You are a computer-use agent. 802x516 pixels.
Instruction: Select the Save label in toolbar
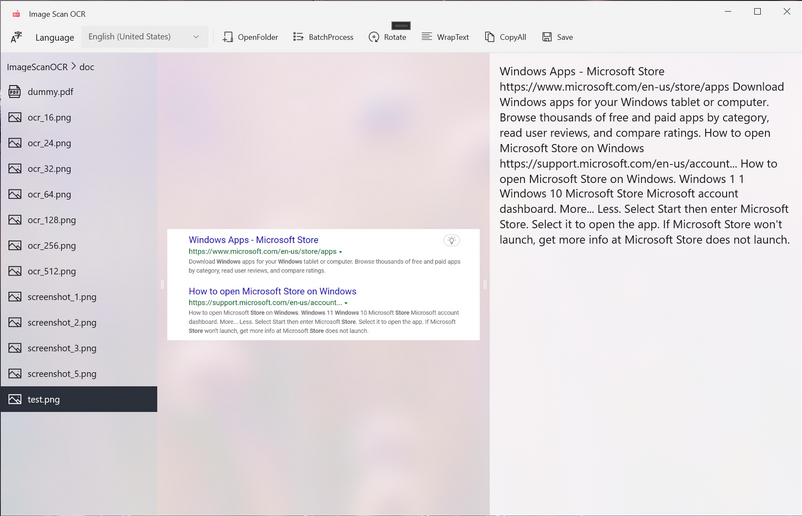(565, 37)
